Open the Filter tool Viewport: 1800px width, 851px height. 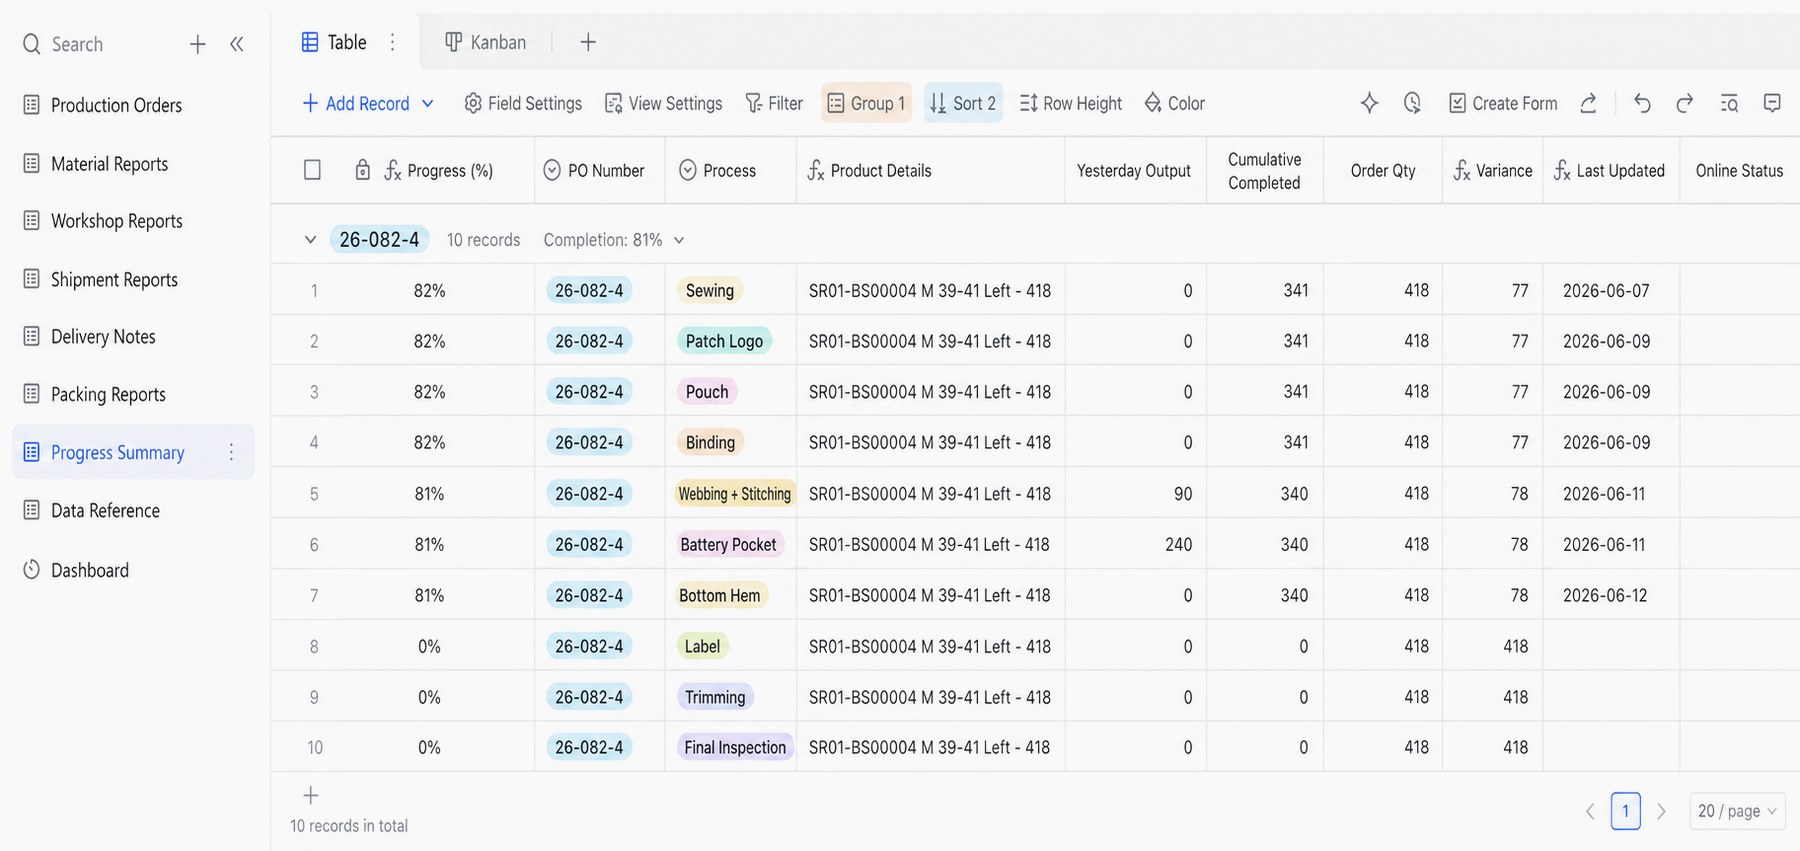(x=774, y=103)
